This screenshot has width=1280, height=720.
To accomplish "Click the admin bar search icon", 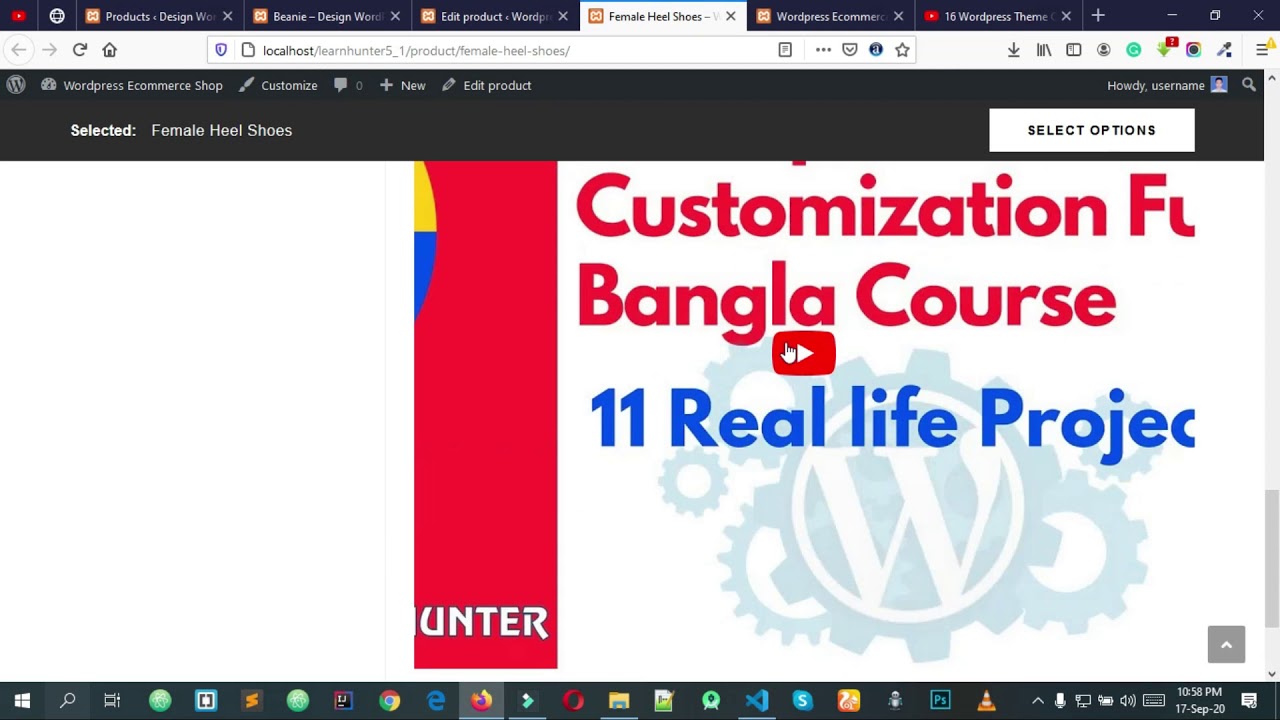I will click(1249, 85).
